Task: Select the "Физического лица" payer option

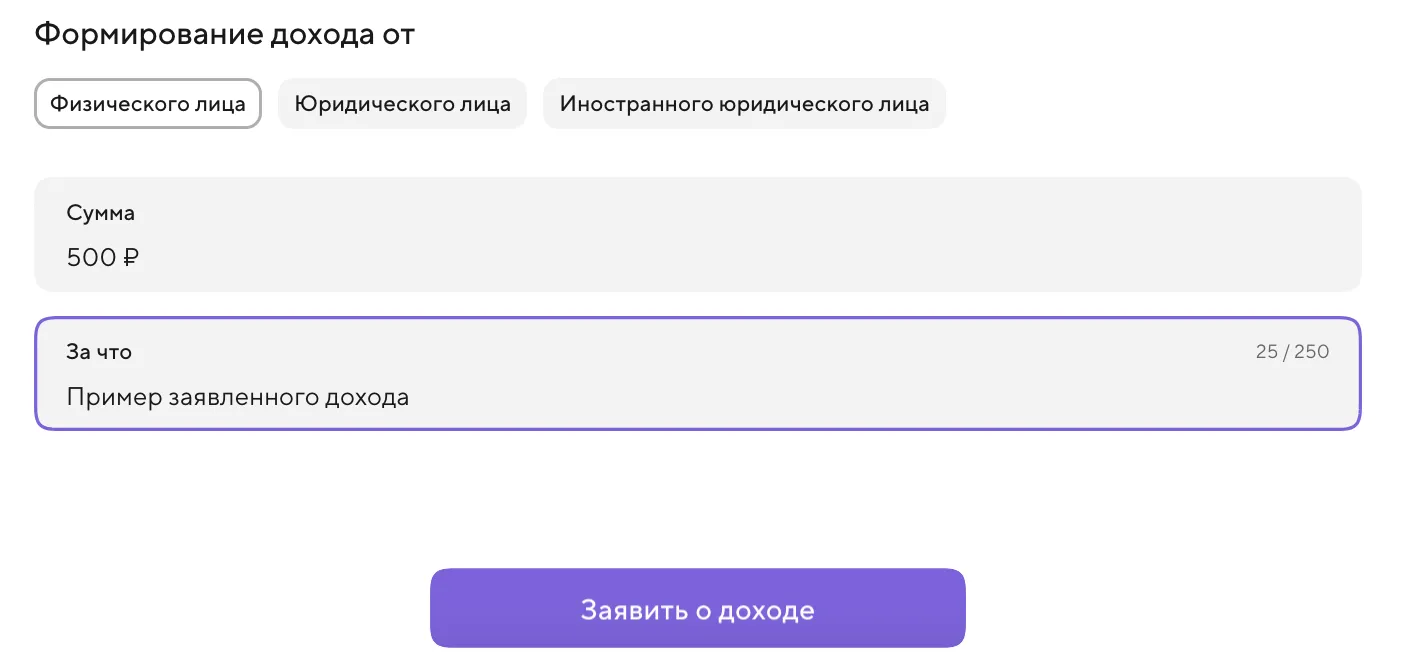Action: click(x=148, y=104)
